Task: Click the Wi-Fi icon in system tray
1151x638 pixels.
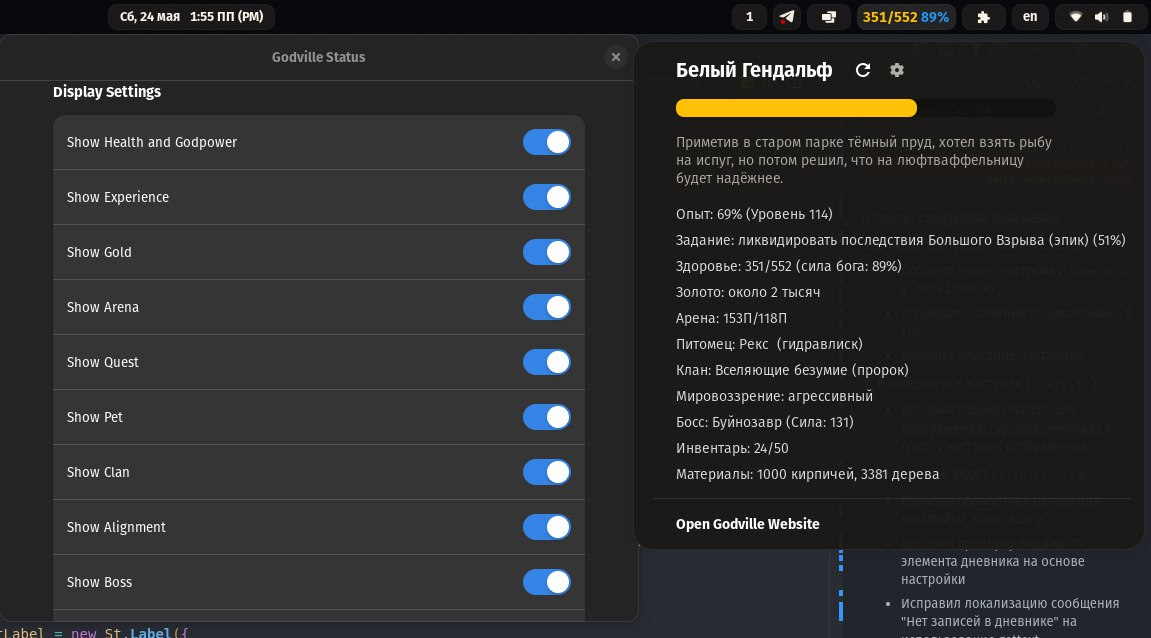Action: 1076,17
